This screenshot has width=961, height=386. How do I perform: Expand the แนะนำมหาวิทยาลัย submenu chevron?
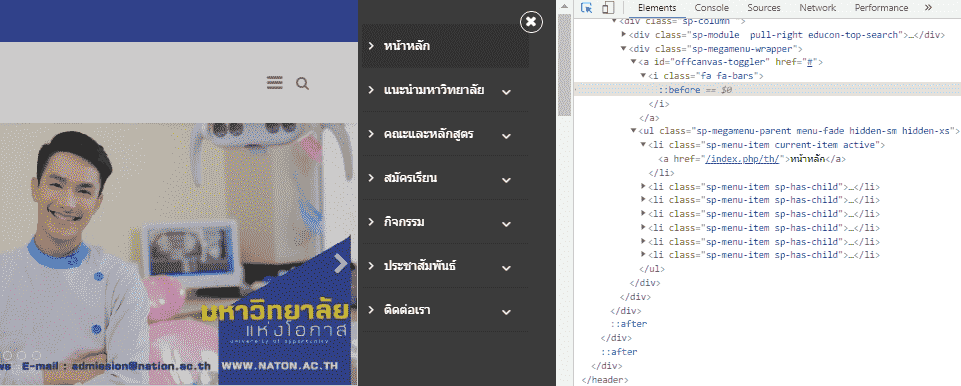click(x=506, y=92)
